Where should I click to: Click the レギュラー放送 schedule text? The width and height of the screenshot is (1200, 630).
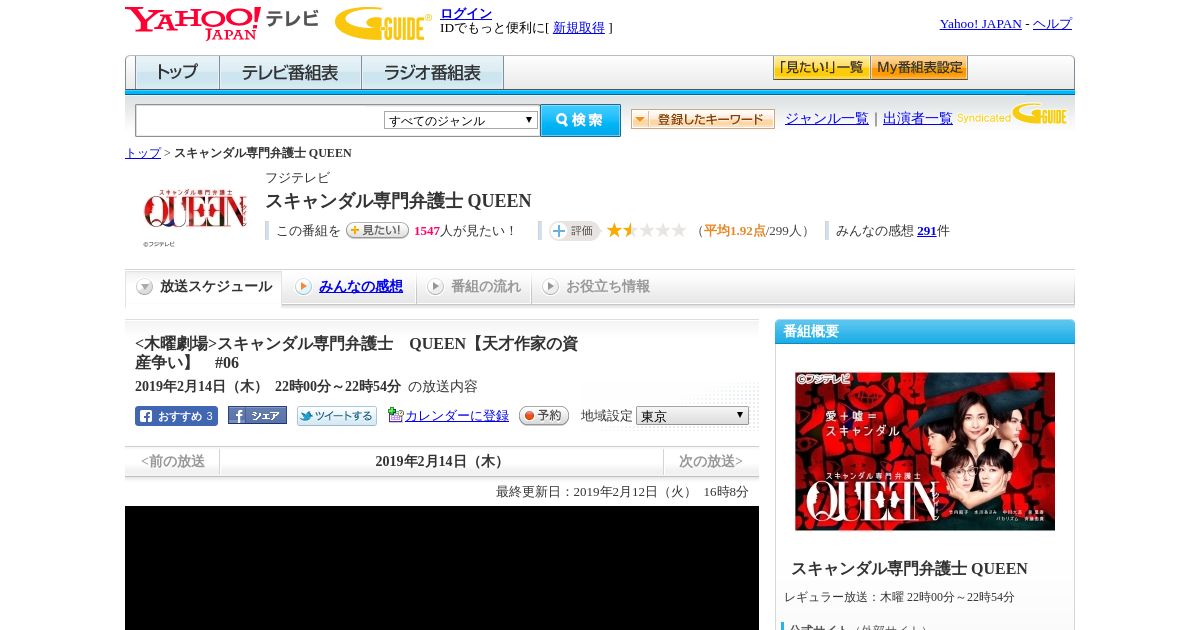899,597
